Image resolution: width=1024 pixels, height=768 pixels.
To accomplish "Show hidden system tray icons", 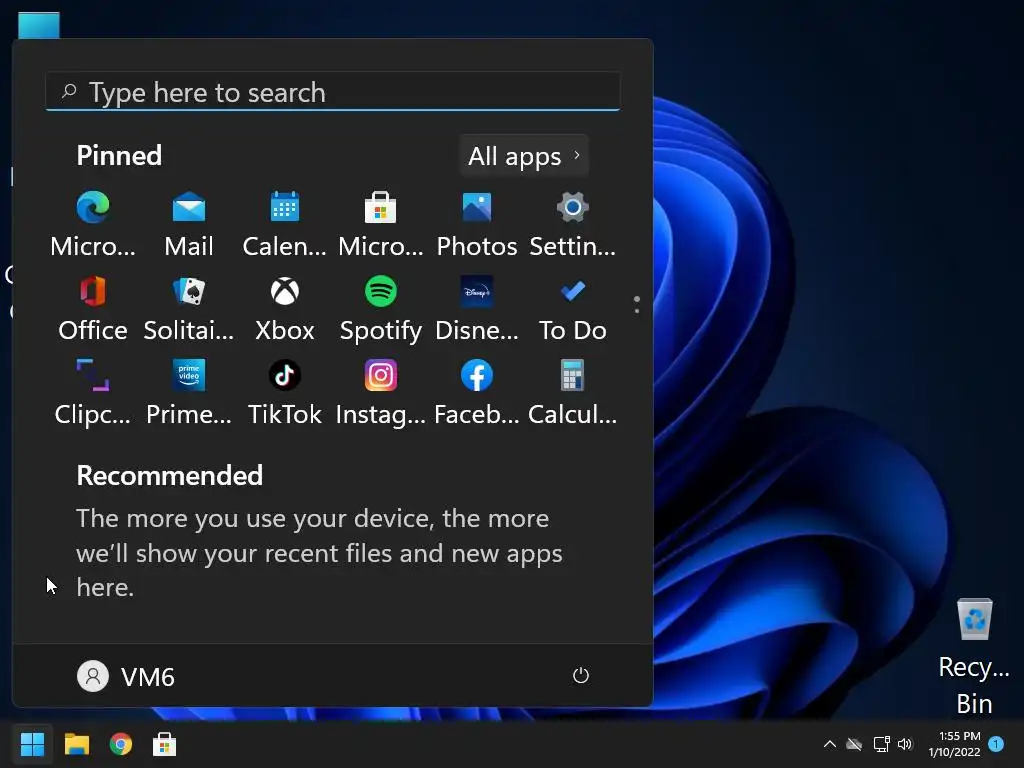I will coord(830,744).
